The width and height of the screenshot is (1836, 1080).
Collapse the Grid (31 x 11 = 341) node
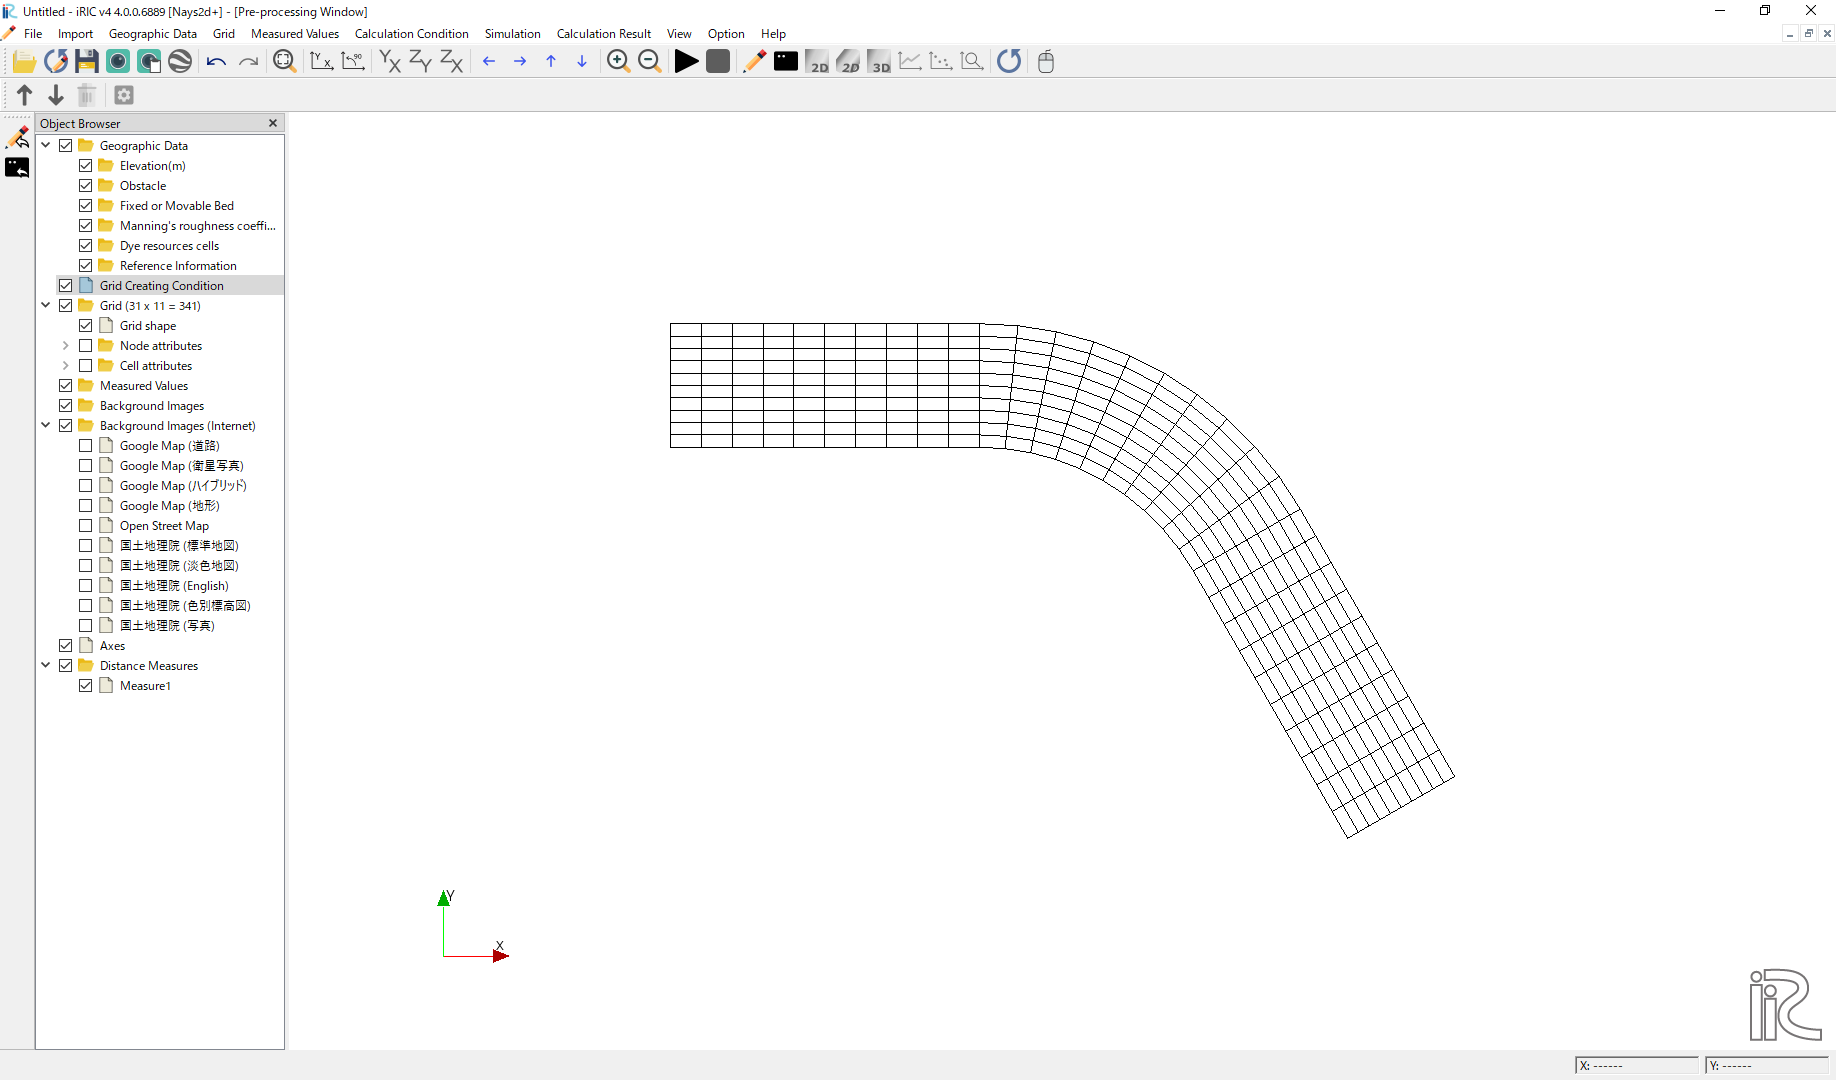(46, 306)
